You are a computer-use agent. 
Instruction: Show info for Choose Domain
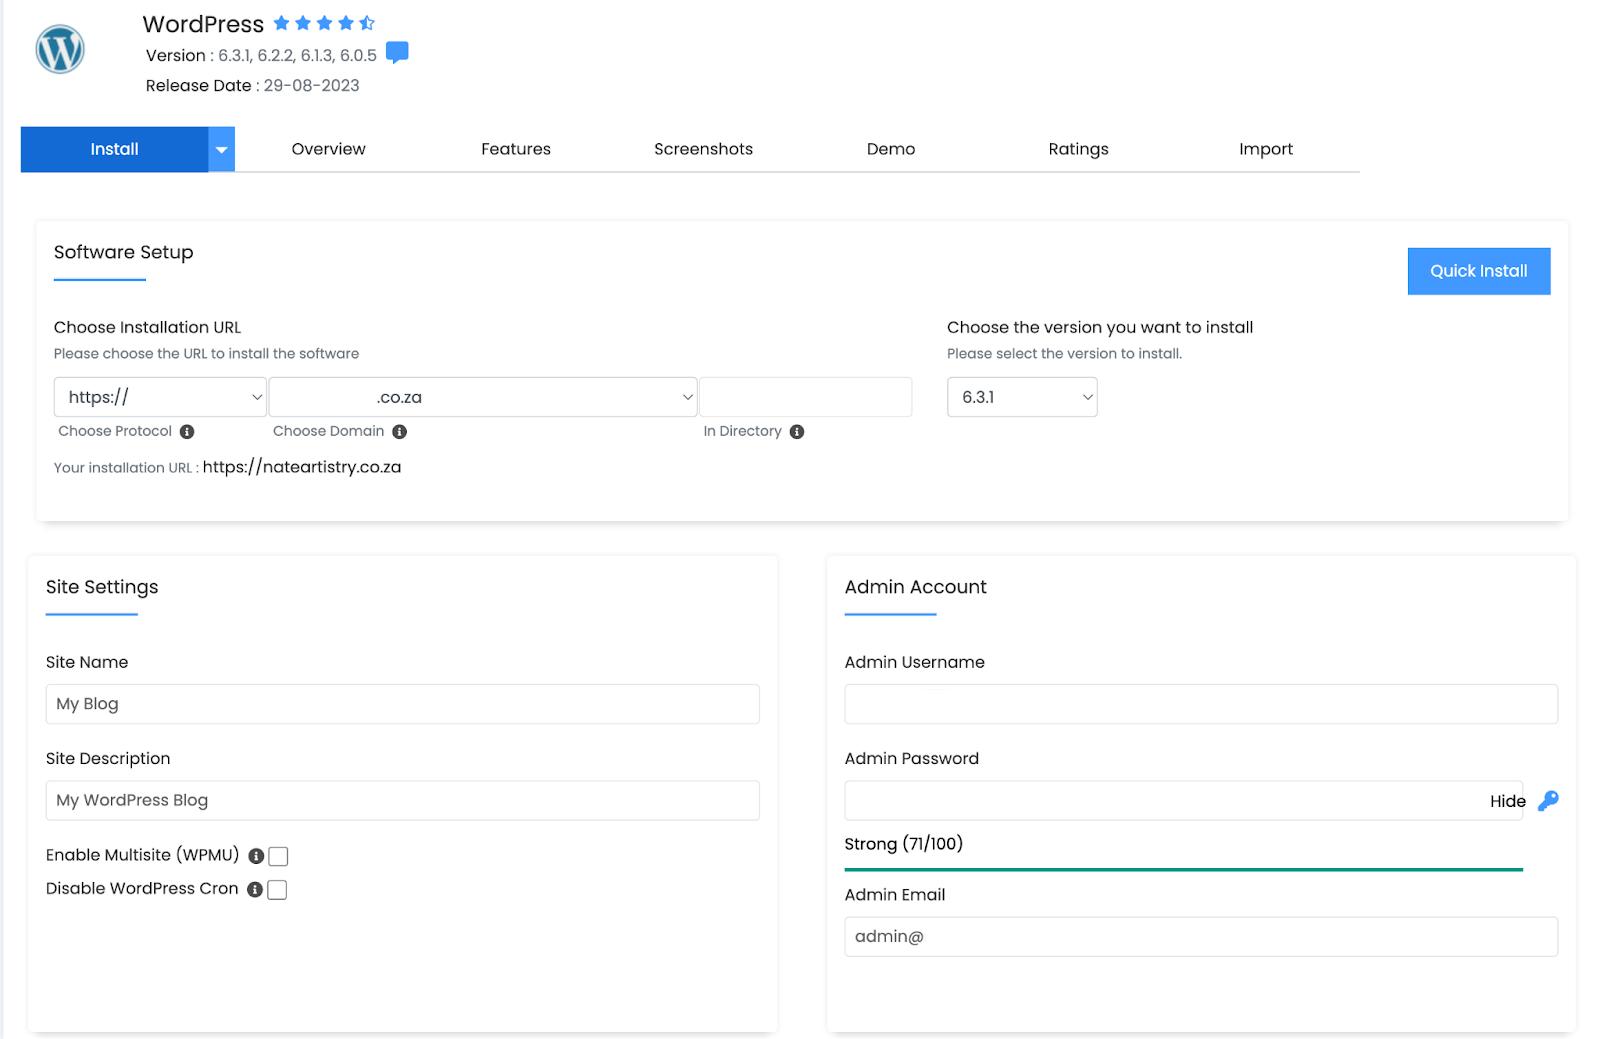coord(400,432)
